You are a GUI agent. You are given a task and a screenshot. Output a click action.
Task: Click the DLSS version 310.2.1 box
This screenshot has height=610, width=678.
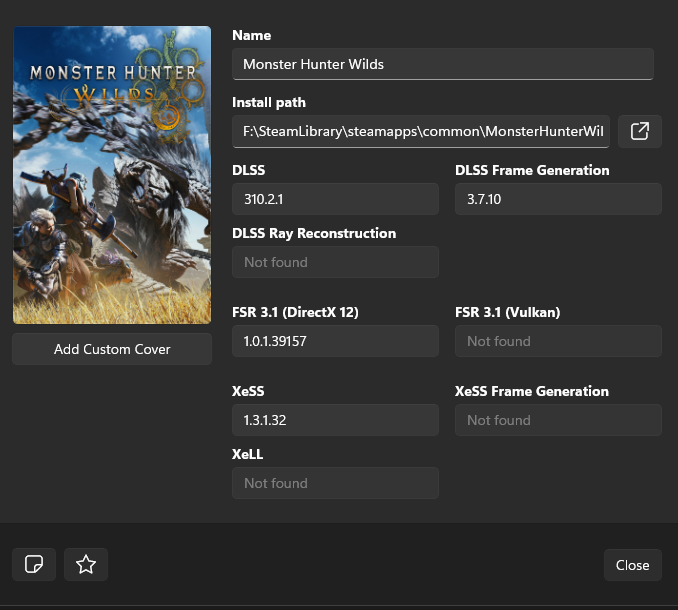[335, 199]
